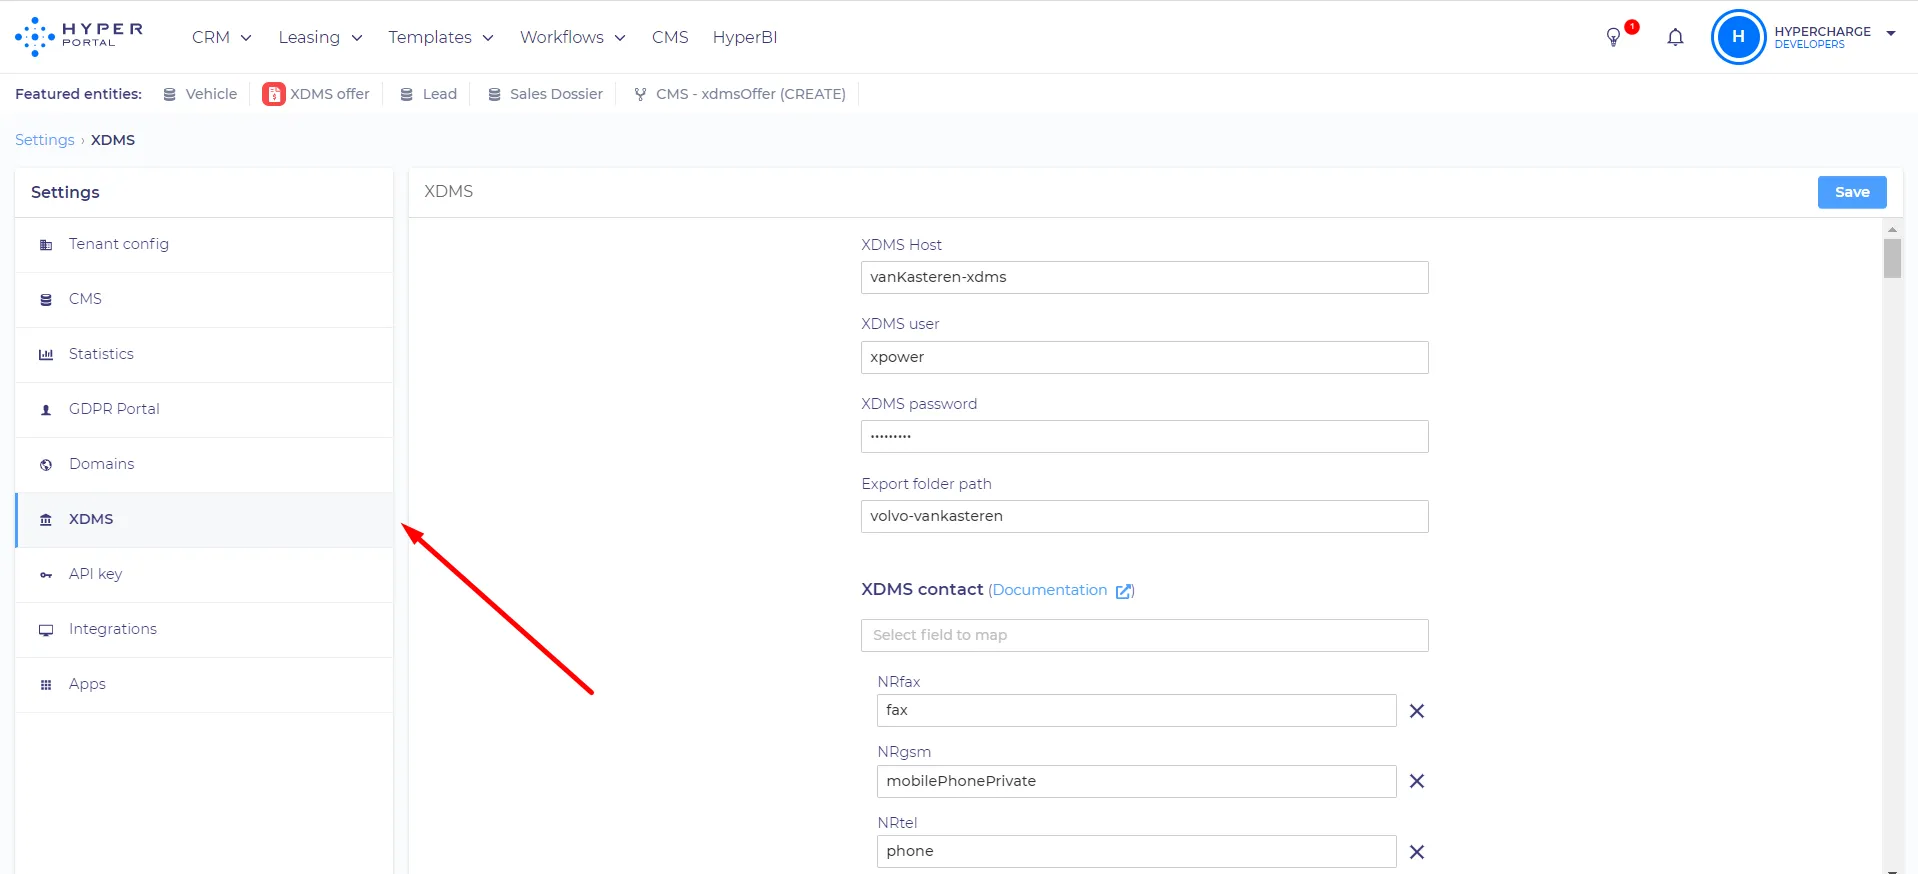Image resolution: width=1918 pixels, height=874 pixels.
Task: Remove the NRtel field mapping
Action: point(1417,852)
